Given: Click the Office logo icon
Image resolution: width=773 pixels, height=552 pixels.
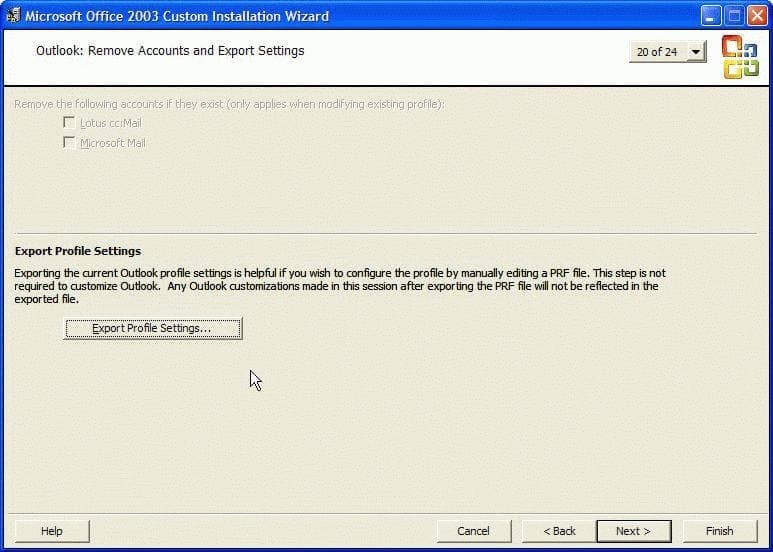Looking at the screenshot, I should [740, 56].
